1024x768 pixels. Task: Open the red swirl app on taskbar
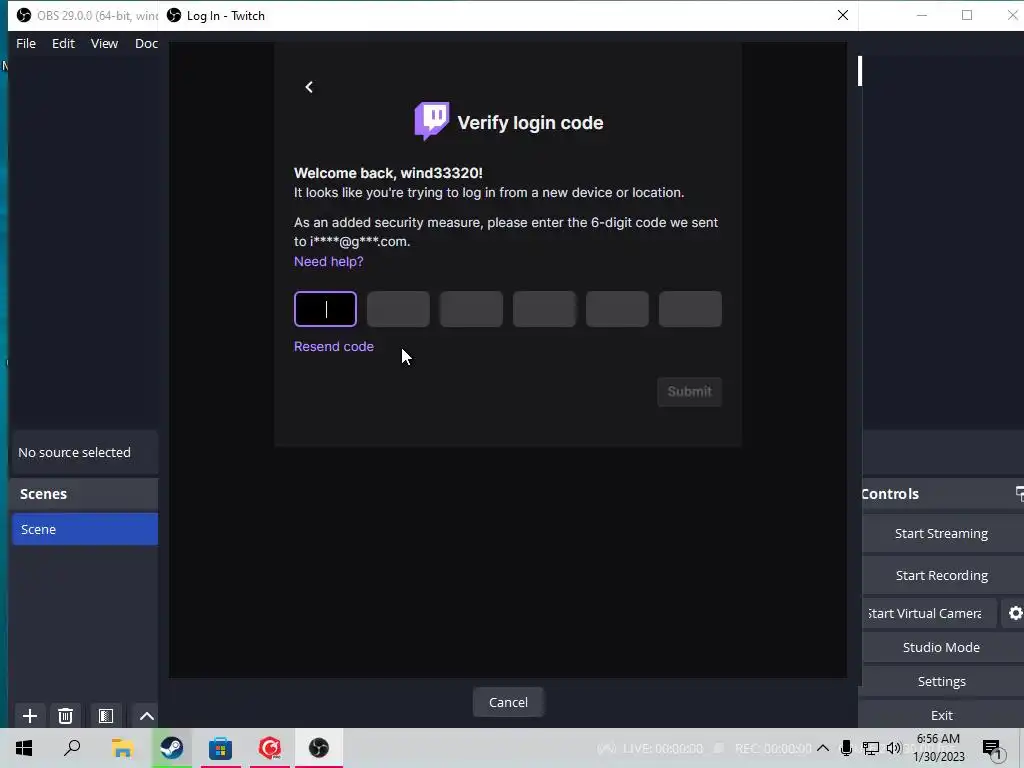(270, 748)
